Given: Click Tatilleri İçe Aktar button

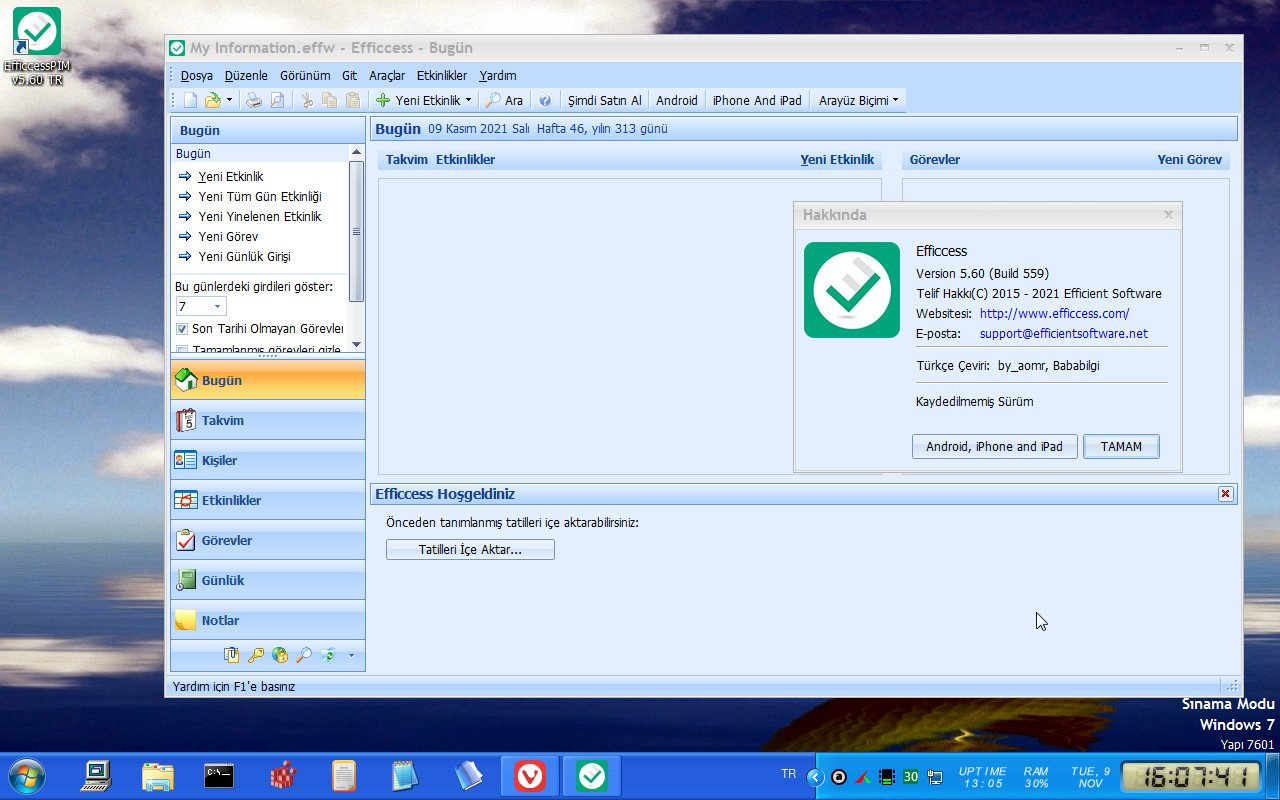Looking at the screenshot, I should pyautogui.click(x=470, y=550).
